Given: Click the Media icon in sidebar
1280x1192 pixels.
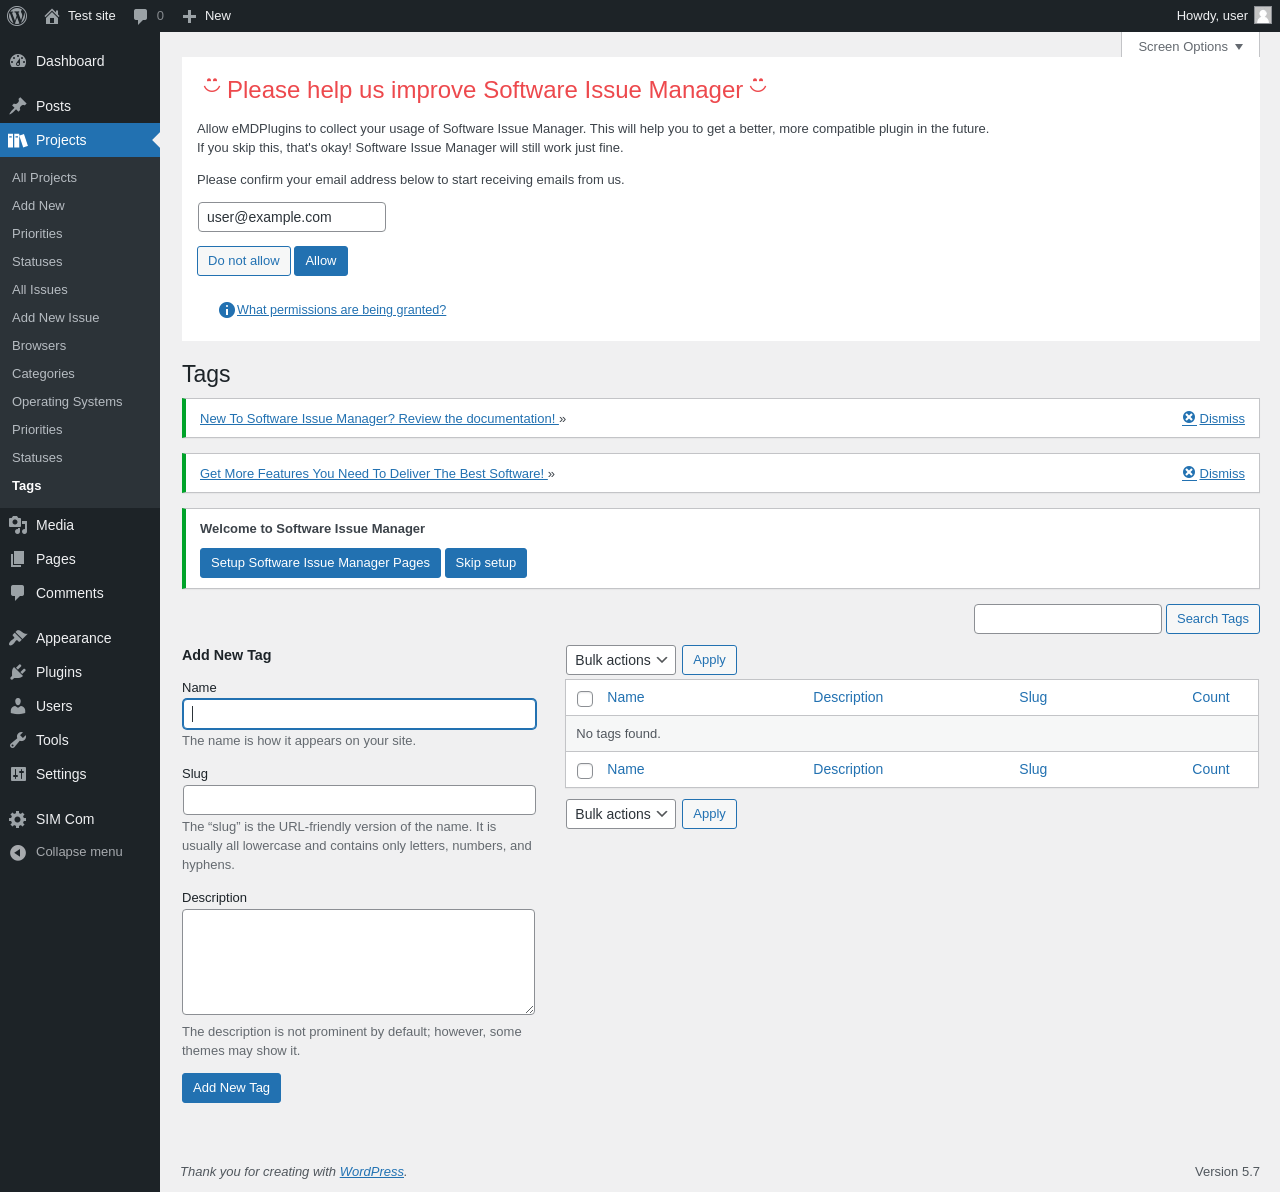Looking at the screenshot, I should tap(18, 525).
